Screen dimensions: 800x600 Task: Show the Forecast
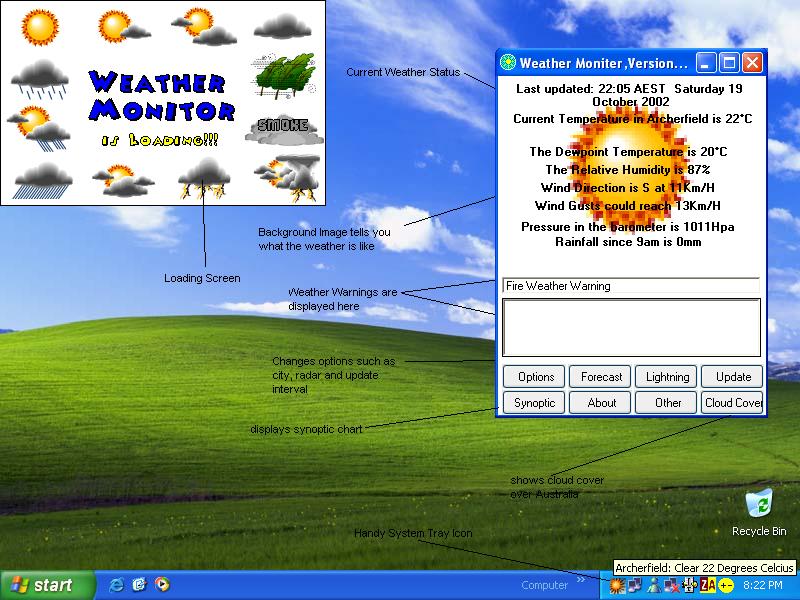(601, 377)
